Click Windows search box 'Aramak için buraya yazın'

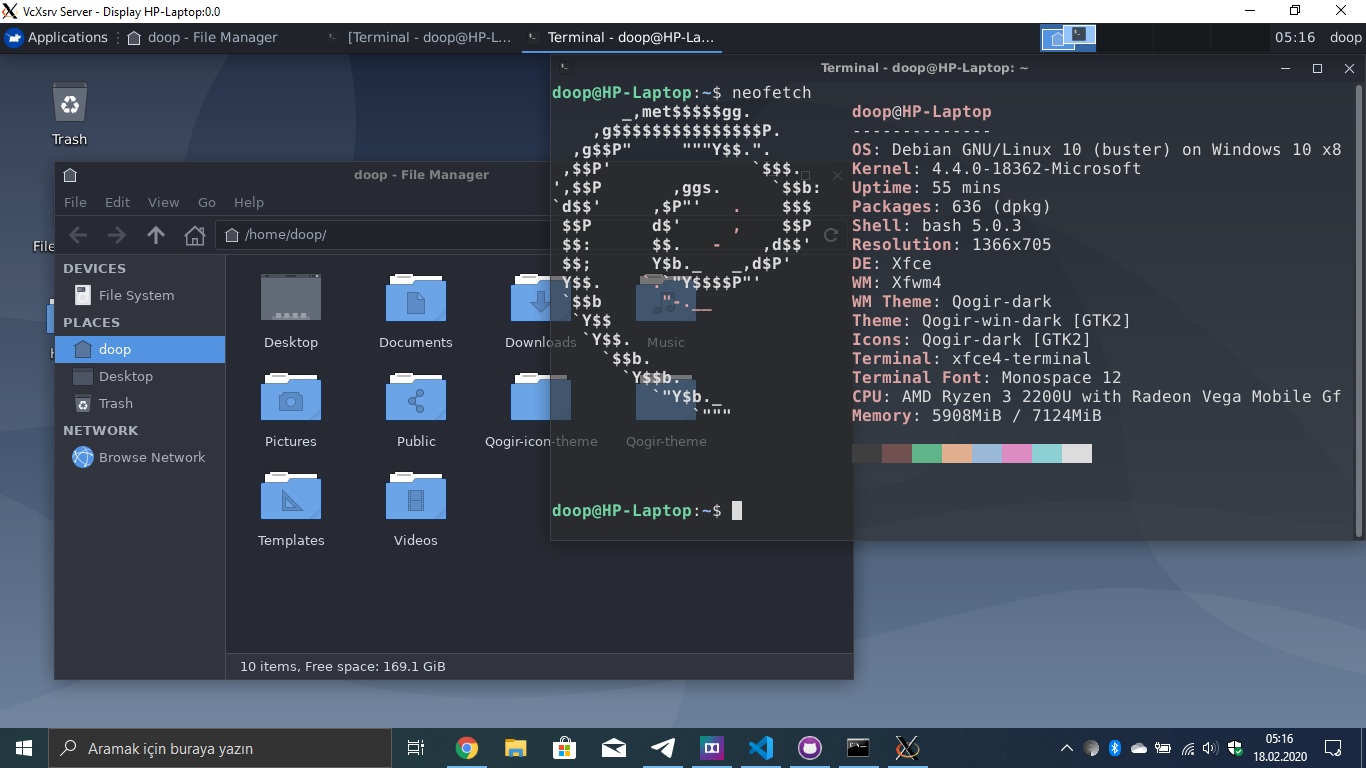[220, 748]
